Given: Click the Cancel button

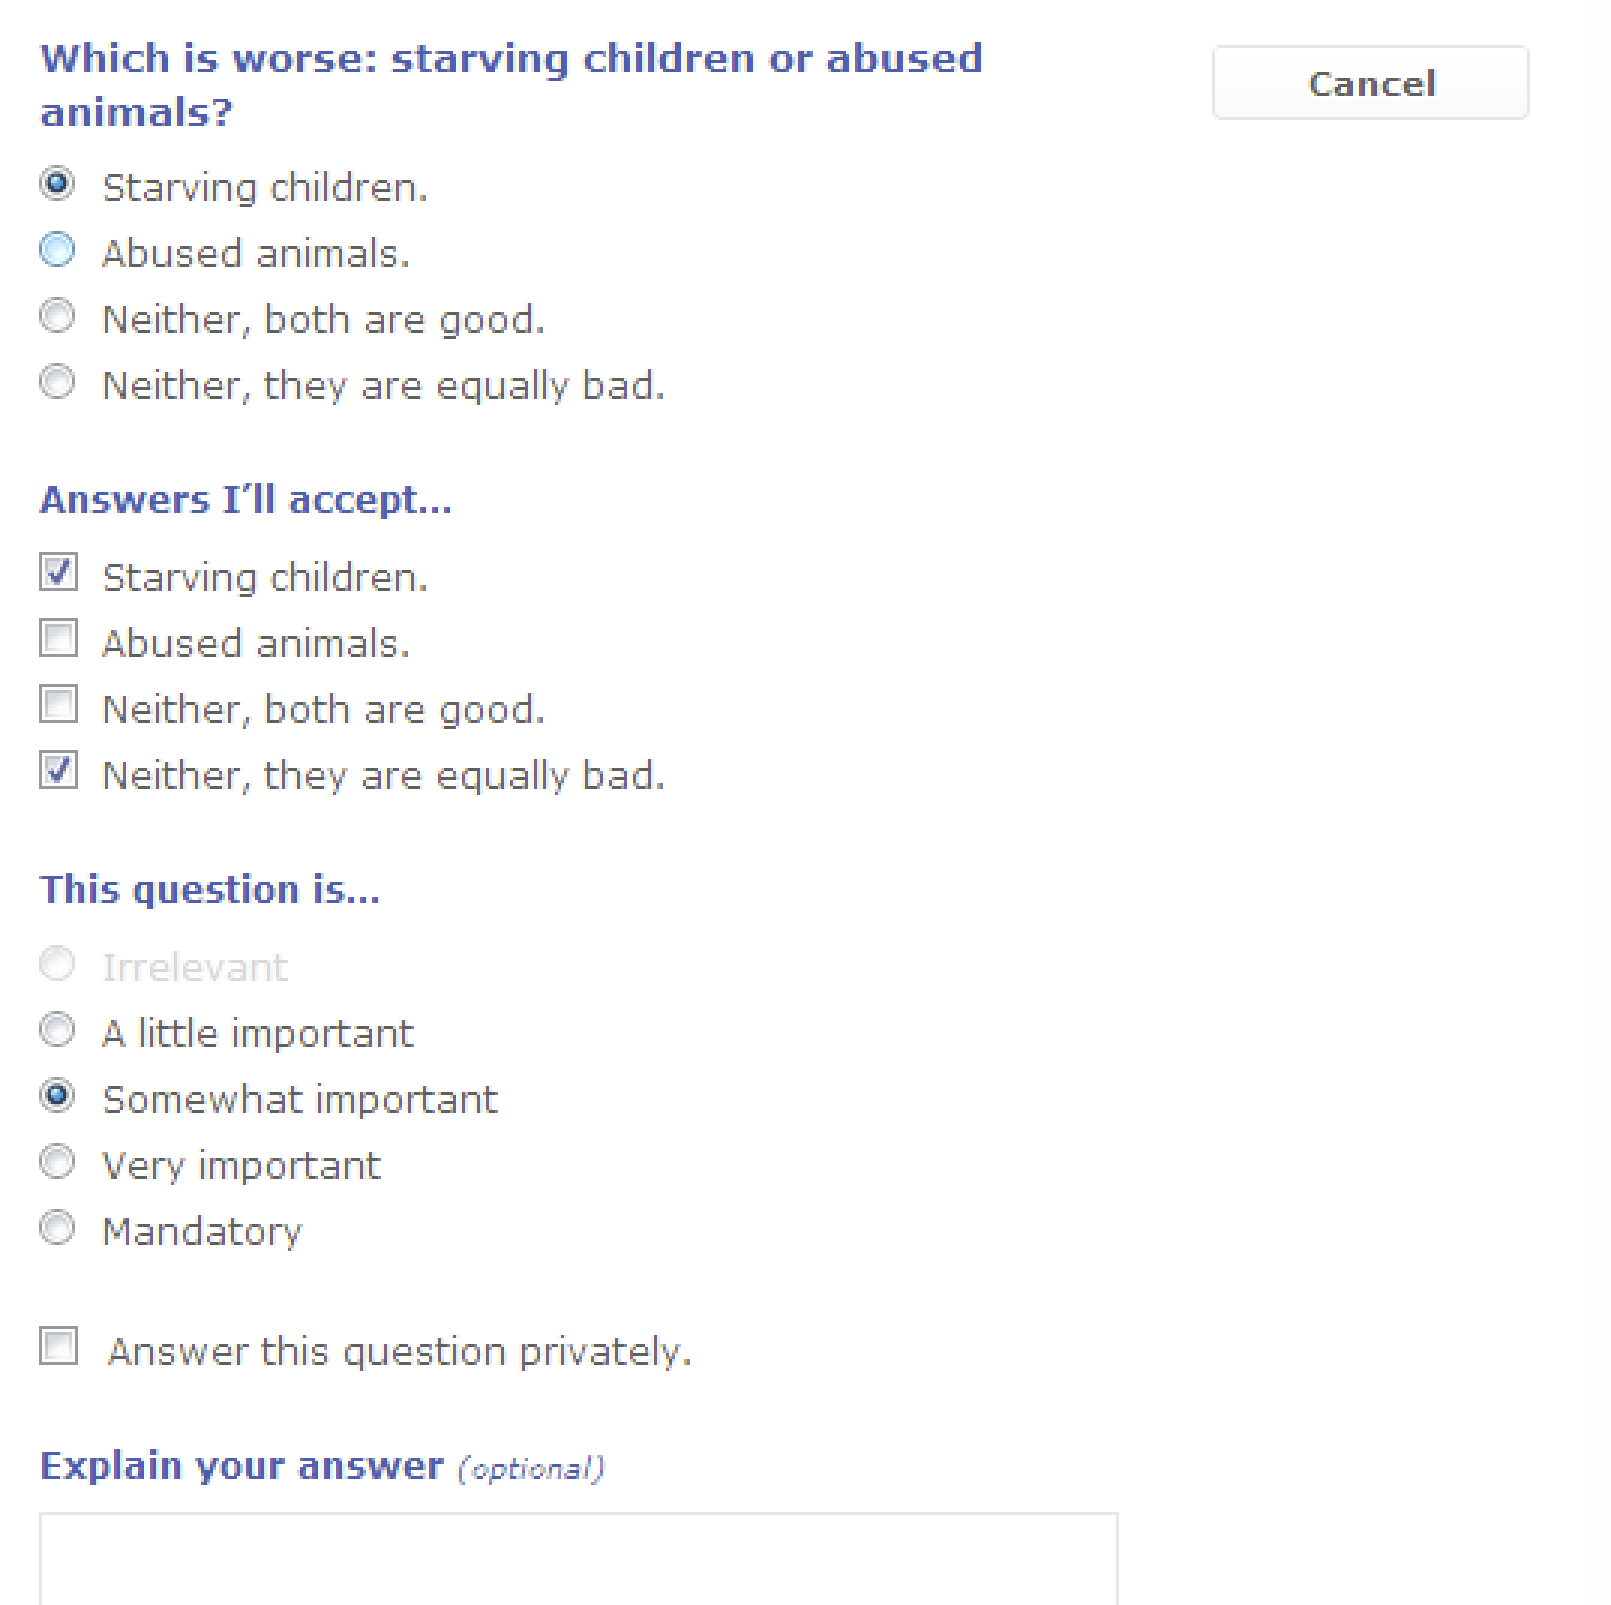Looking at the screenshot, I should point(1370,83).
